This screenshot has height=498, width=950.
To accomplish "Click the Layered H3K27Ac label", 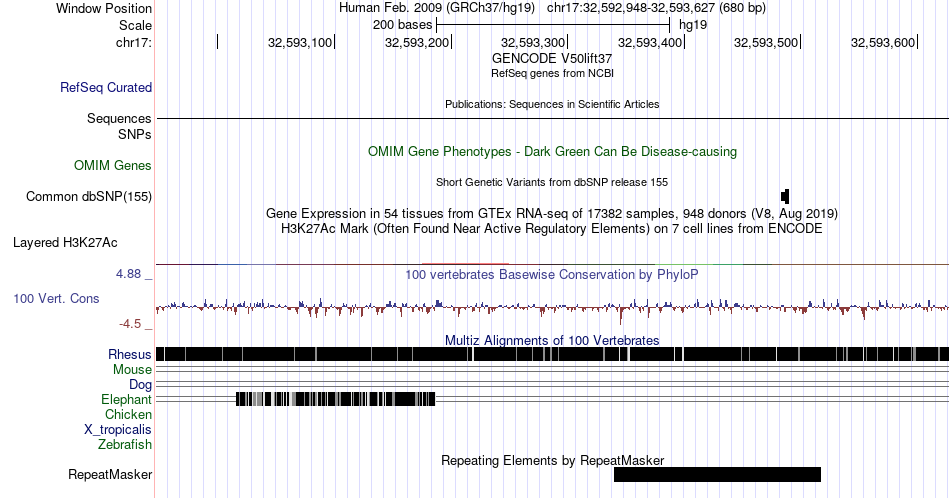I will coord(65,242).
